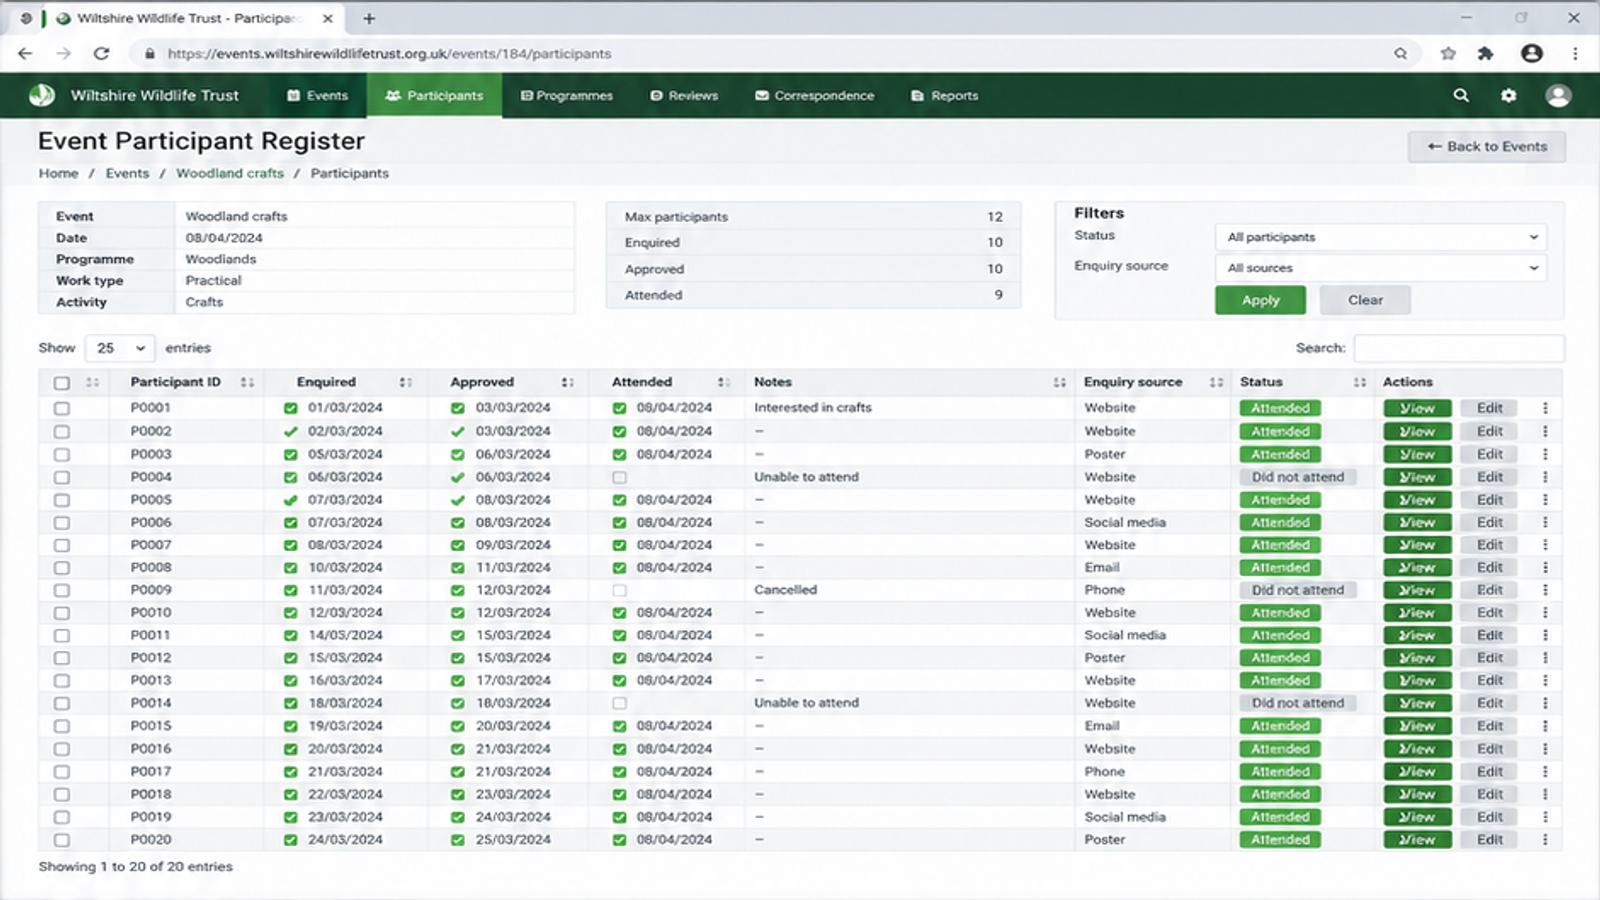1600x900 pixels.
Task: Click into the table Search field
Action: coord(1459,348)
